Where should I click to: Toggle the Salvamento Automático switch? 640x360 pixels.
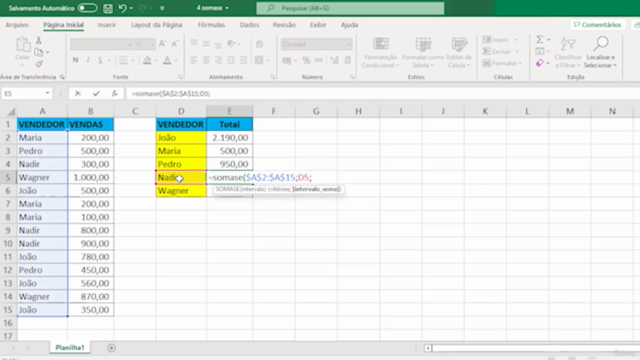[87, 8]
